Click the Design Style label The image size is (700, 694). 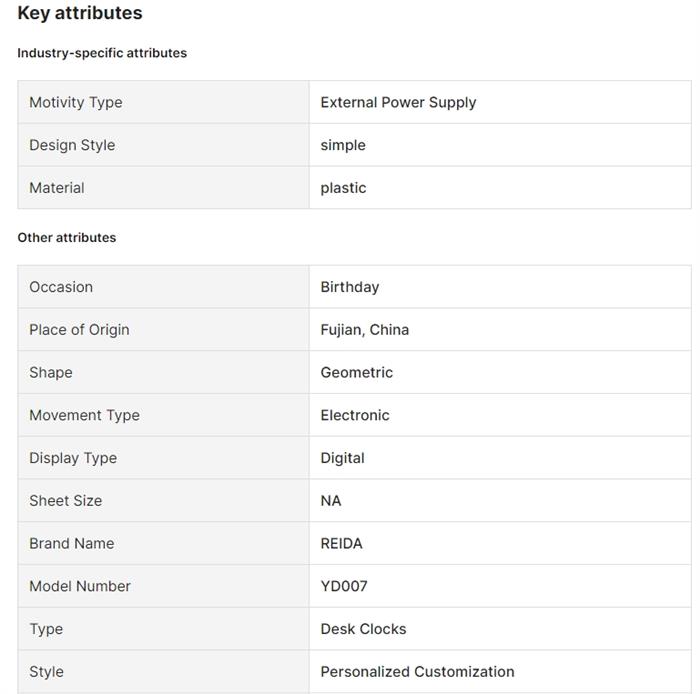[x=72, y=145]
